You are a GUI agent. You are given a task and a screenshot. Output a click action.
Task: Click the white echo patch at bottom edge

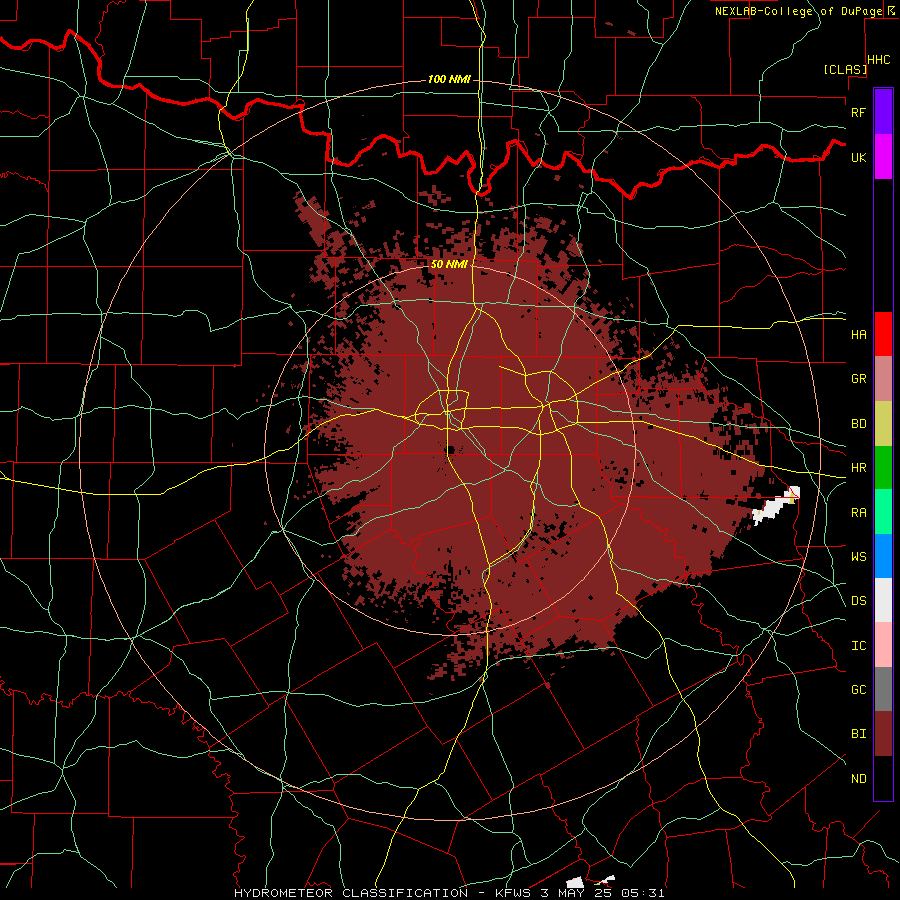576,882
